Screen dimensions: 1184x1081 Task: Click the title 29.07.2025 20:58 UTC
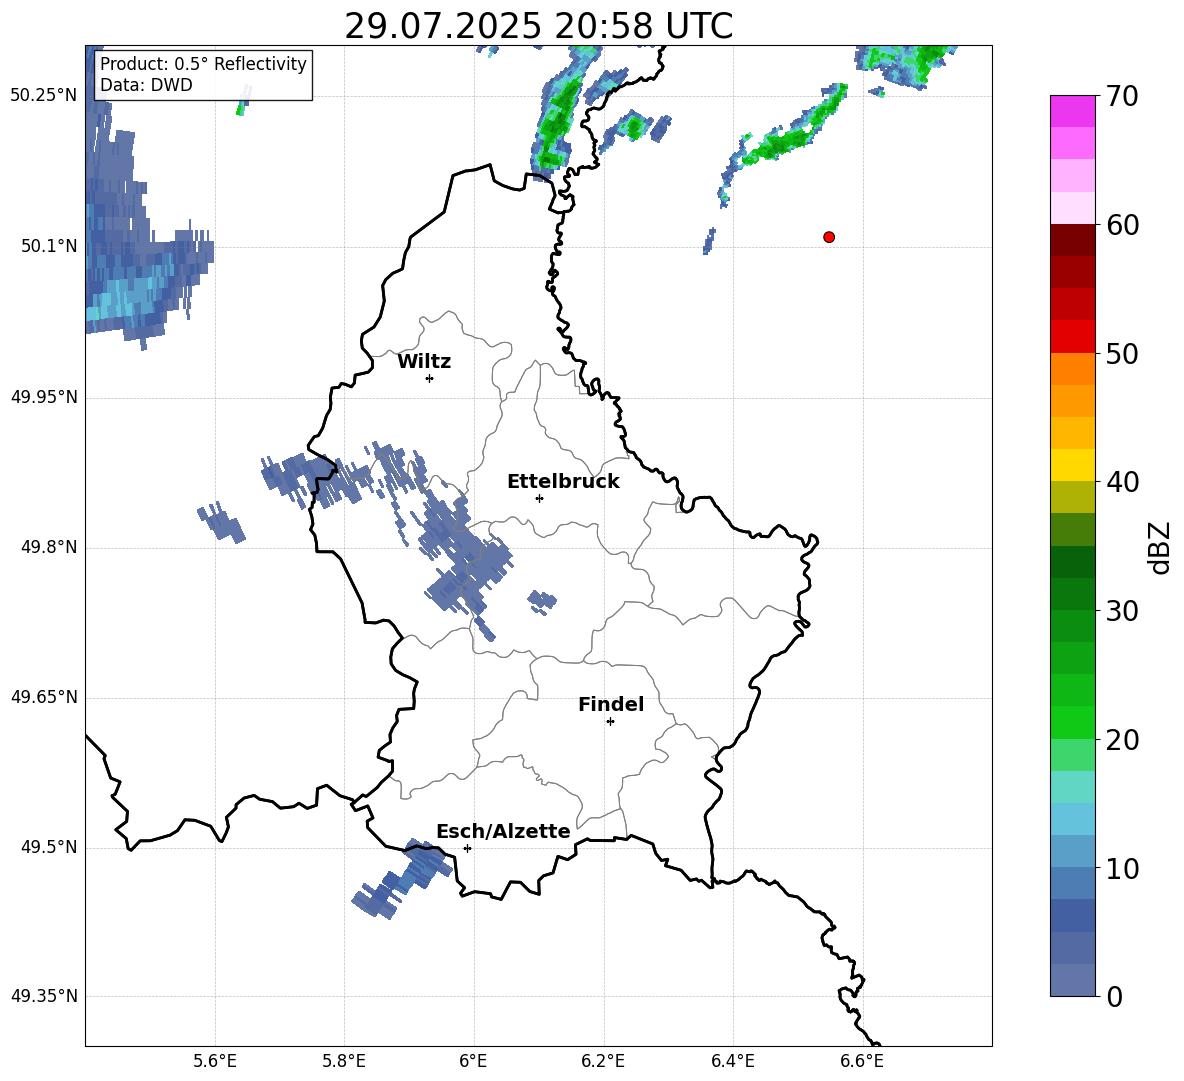coord(538,26)
